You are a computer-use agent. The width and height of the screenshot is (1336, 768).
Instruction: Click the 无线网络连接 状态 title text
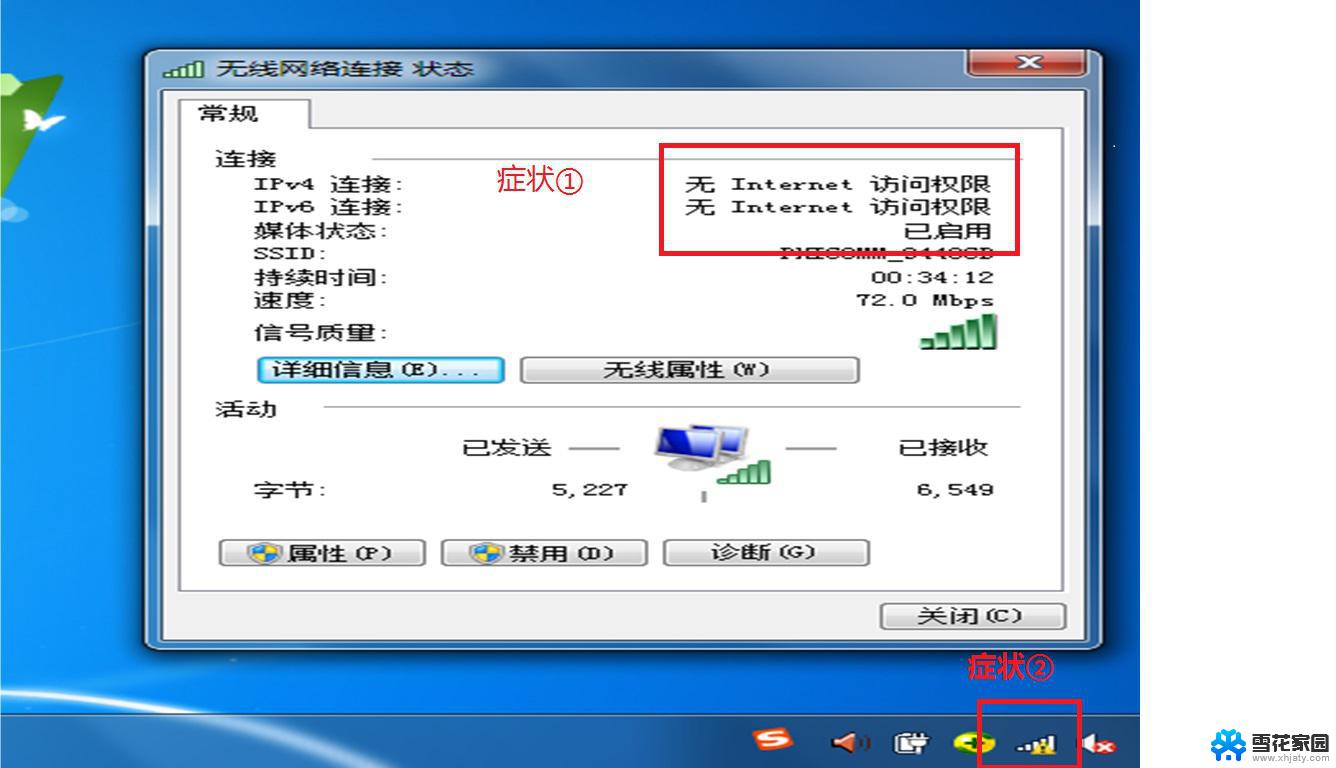coord(344,69)
